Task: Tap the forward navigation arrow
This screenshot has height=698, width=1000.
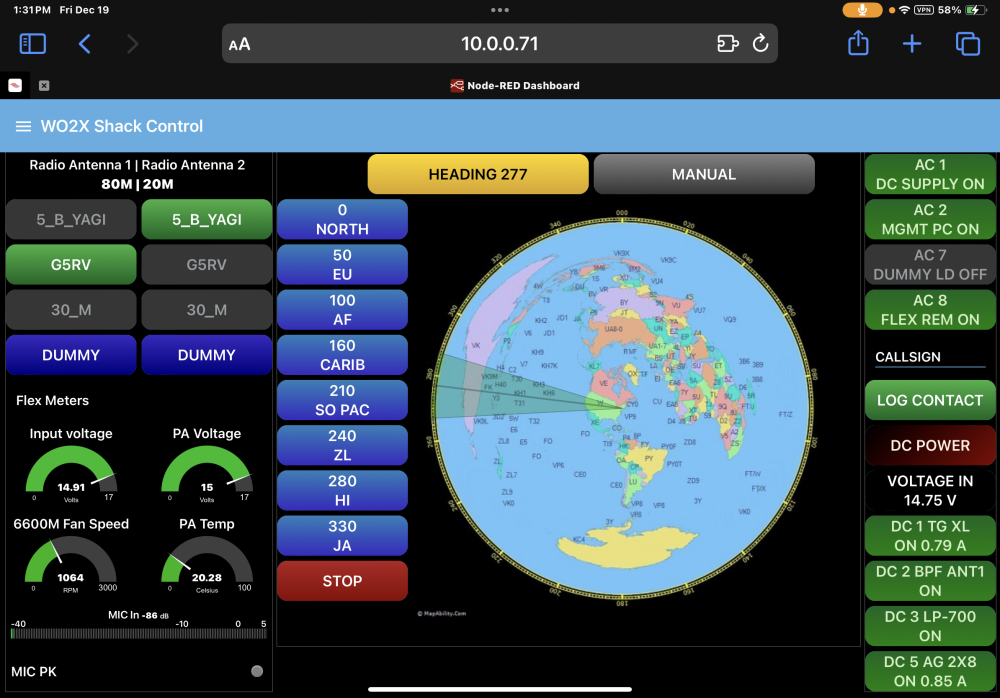Action: 132,44
